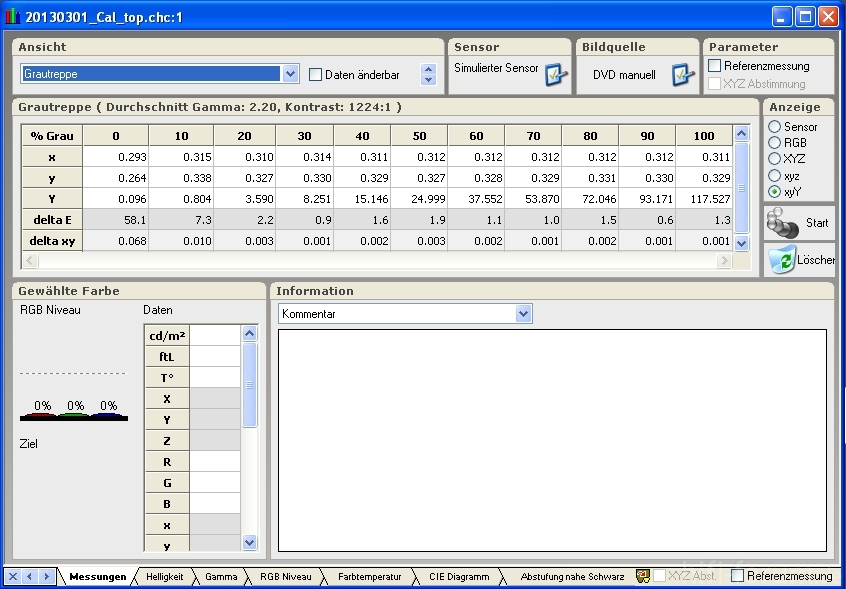This screenshot has width=846, height=589.
Task: Open the CIE Diagramm tab
Action: pos(459,577)
